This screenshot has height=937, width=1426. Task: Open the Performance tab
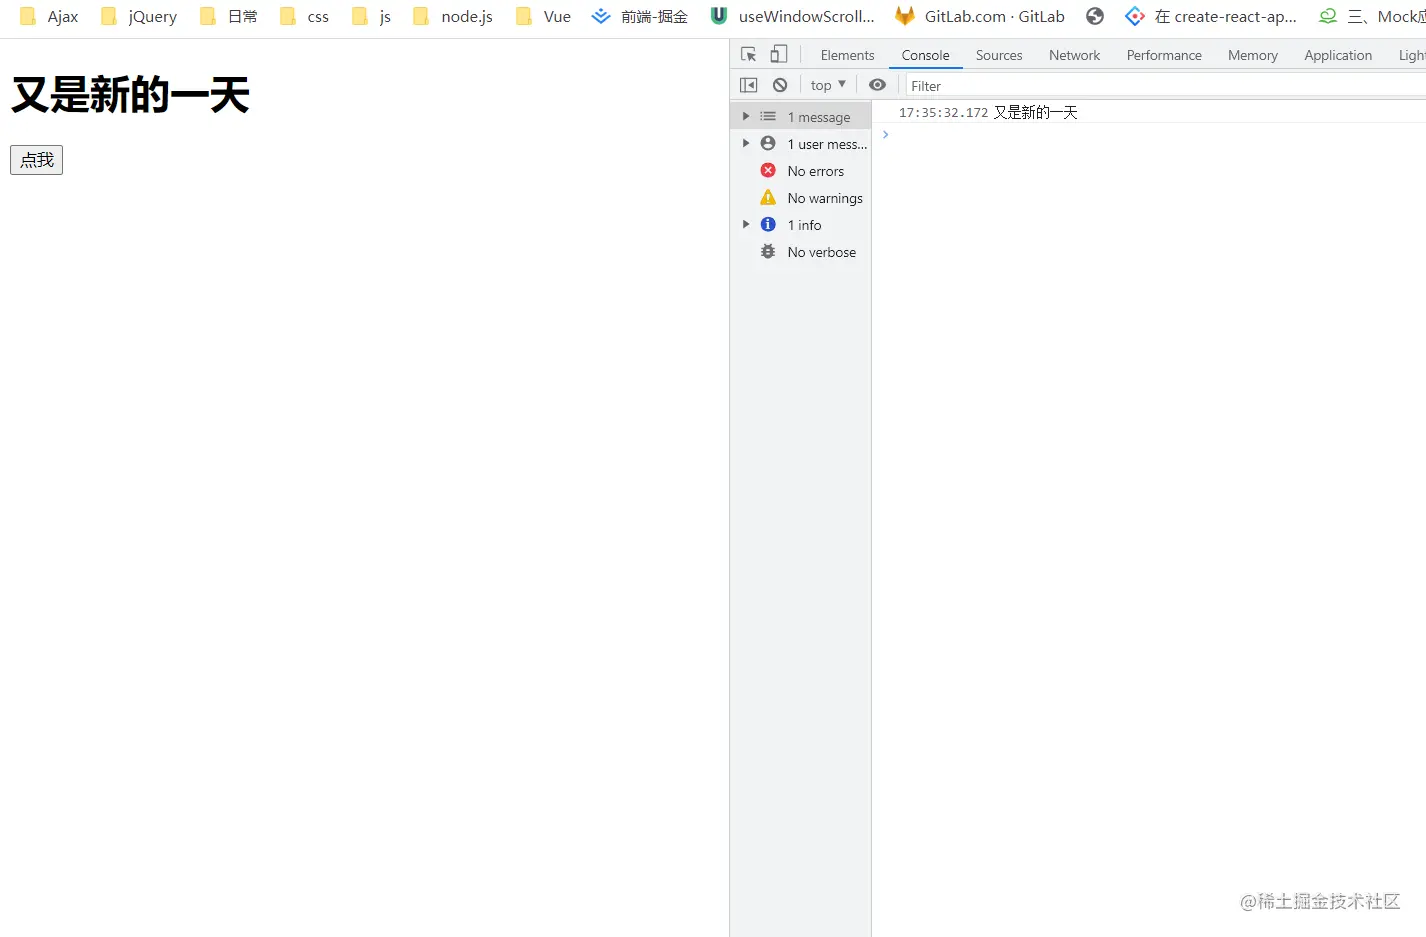pos(1164,55)
